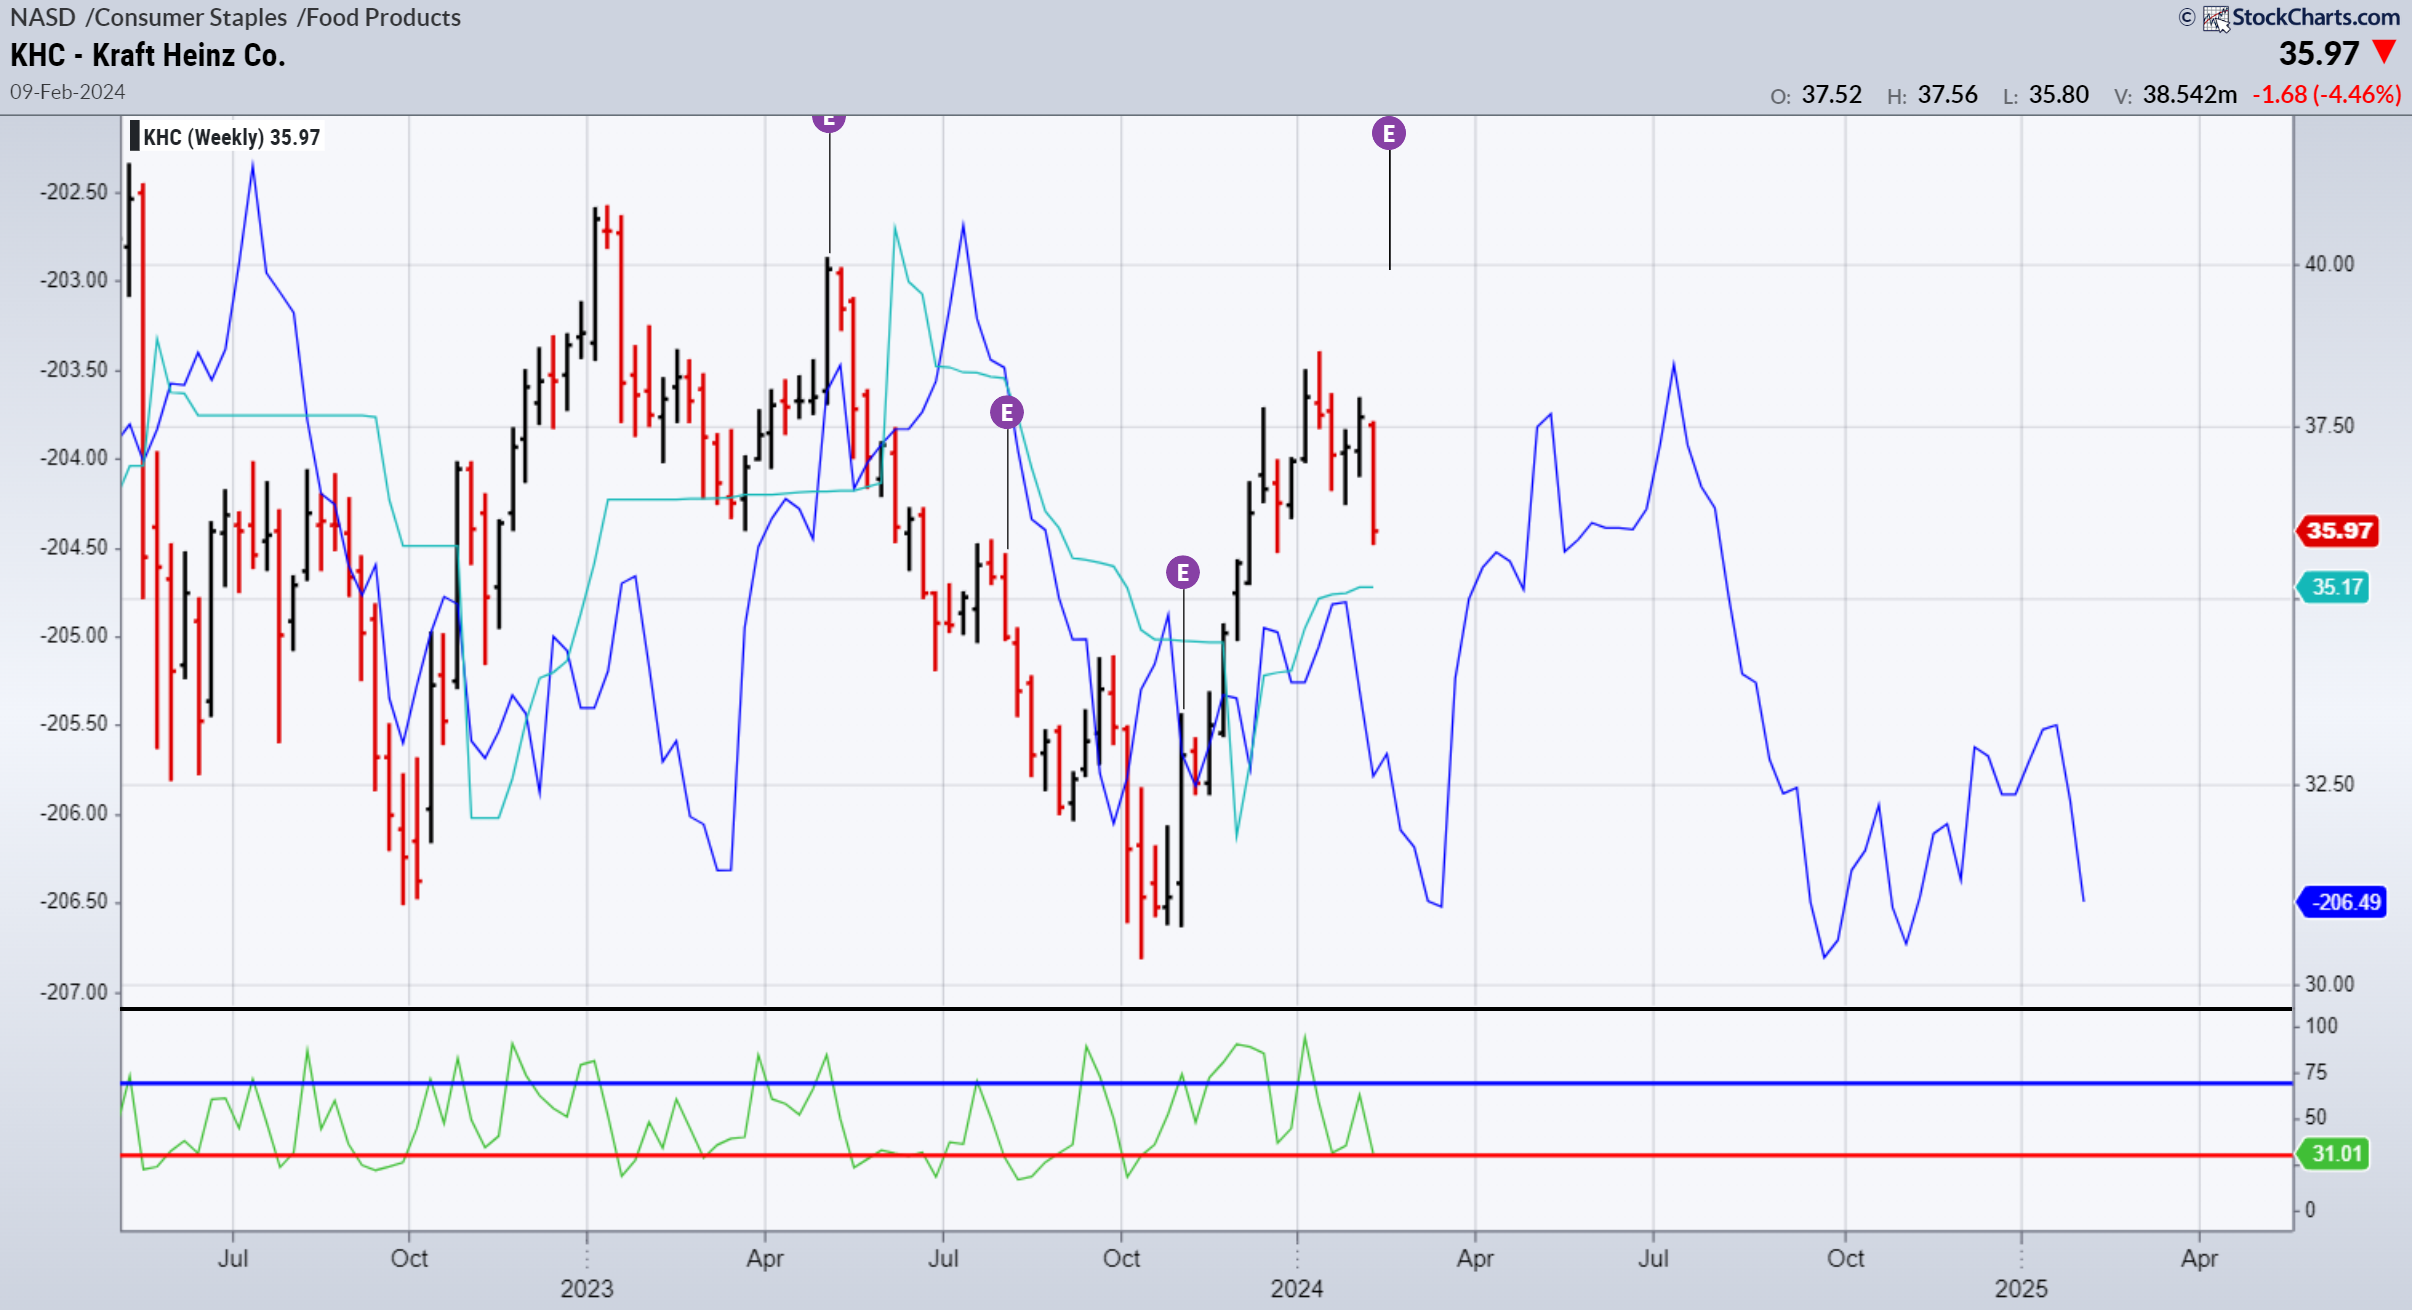Click the NASD exchange text

43,17
